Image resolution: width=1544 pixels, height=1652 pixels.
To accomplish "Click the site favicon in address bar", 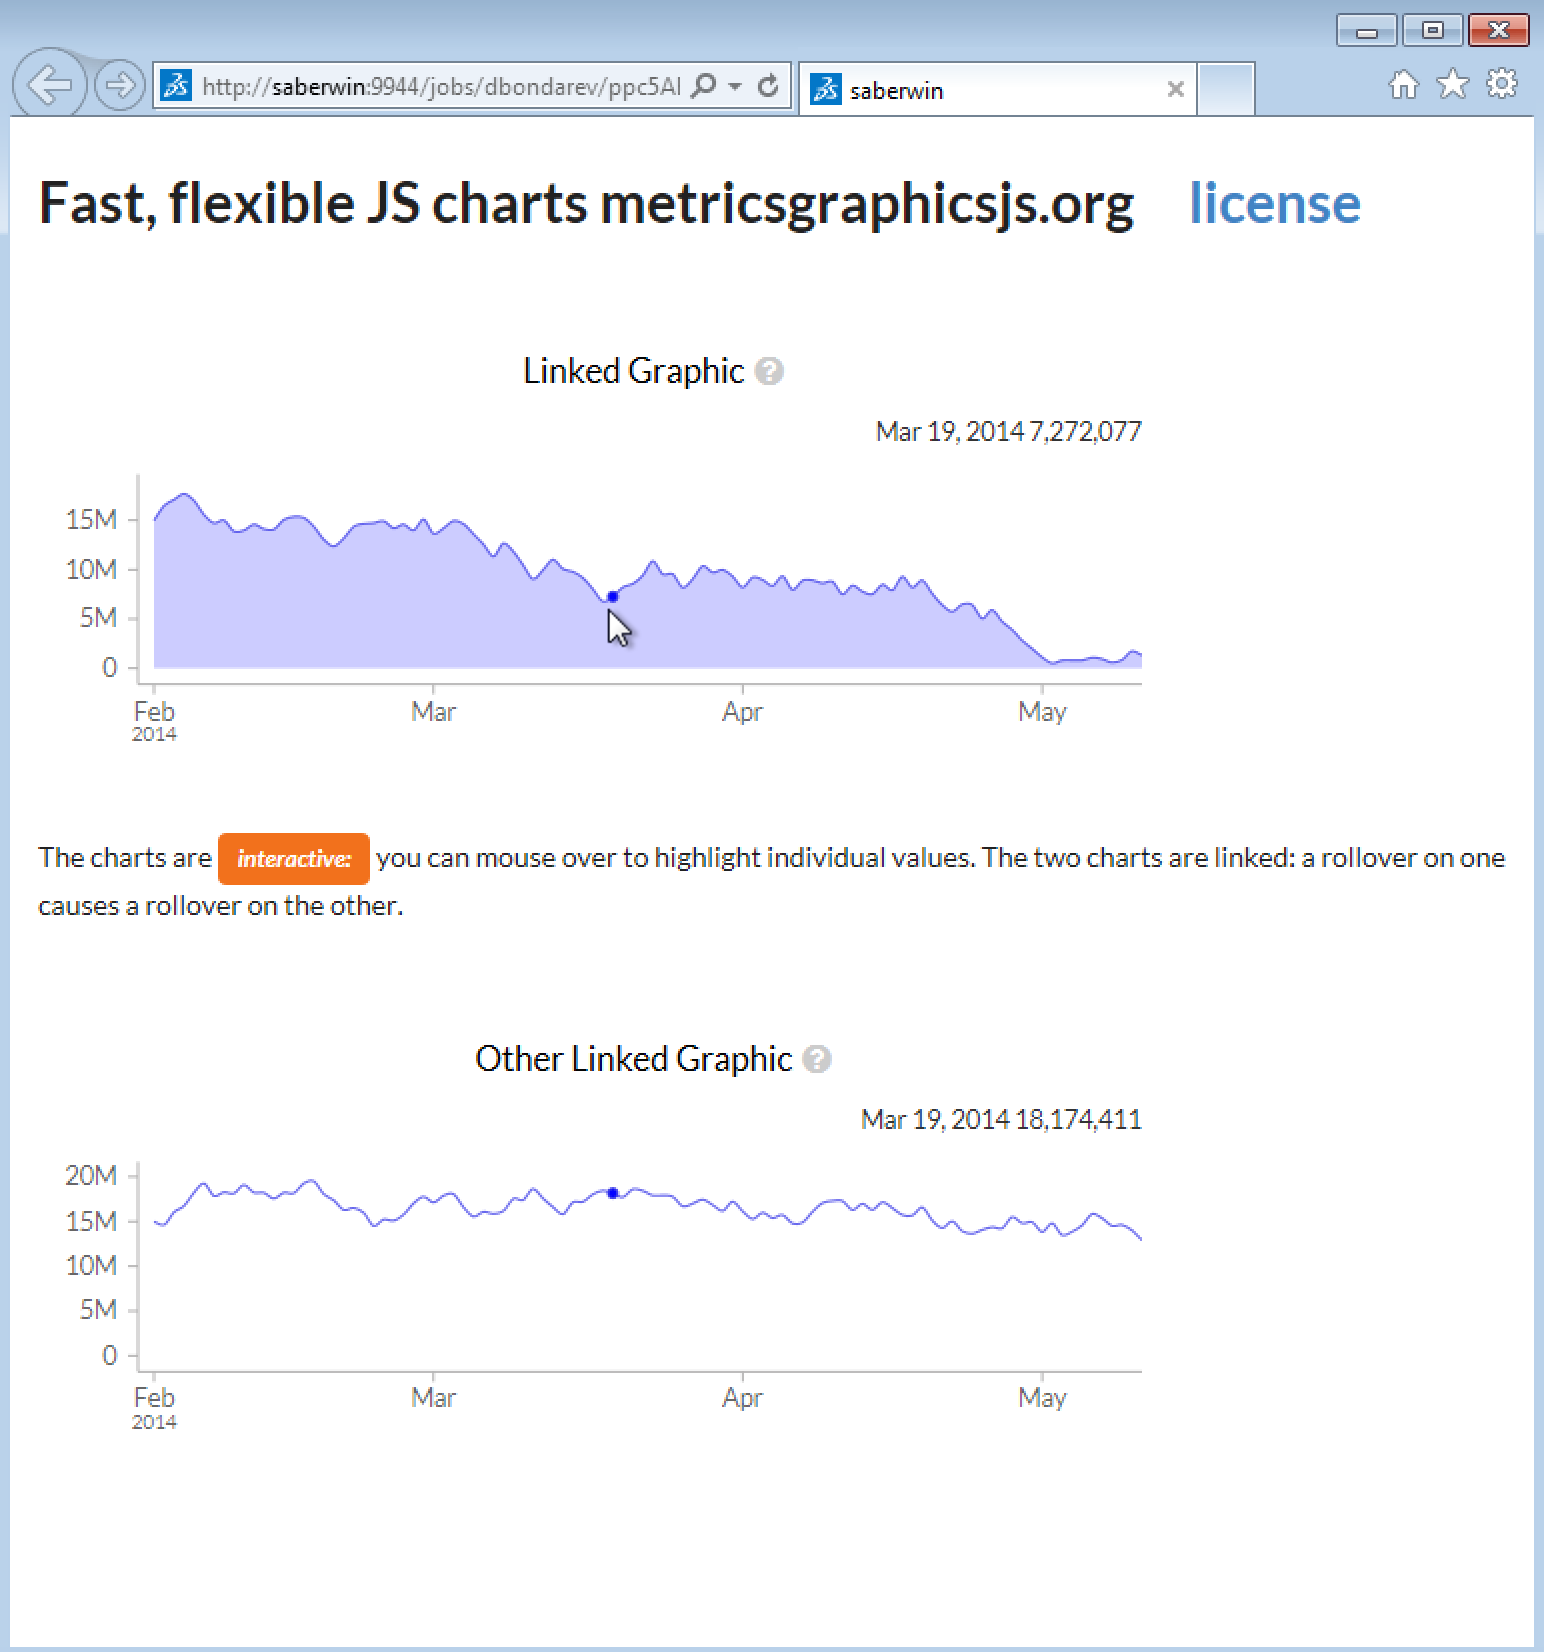I will (x=176, y=86).
